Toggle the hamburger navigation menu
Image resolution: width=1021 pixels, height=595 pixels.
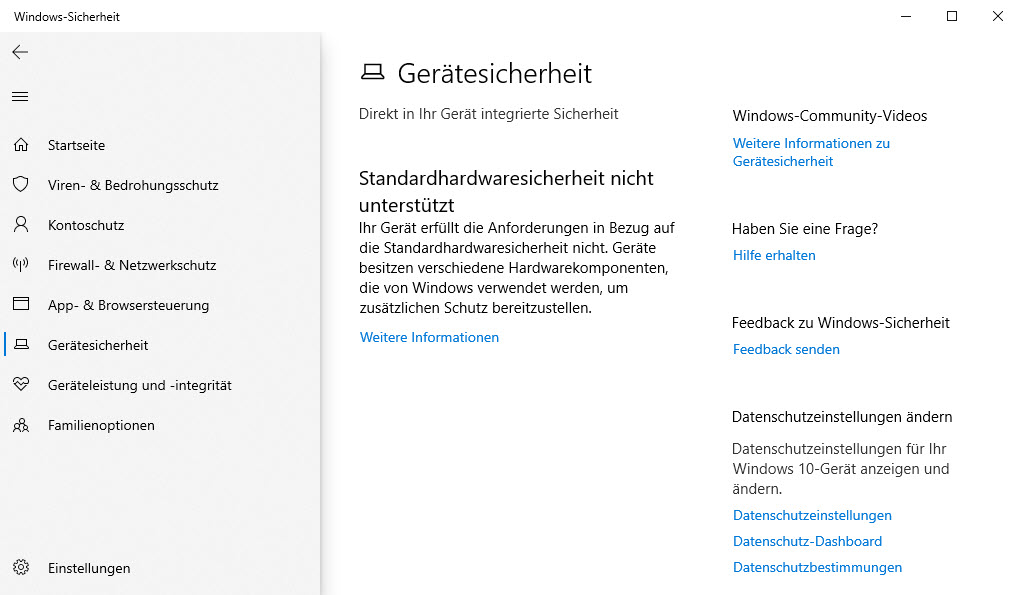20,97
